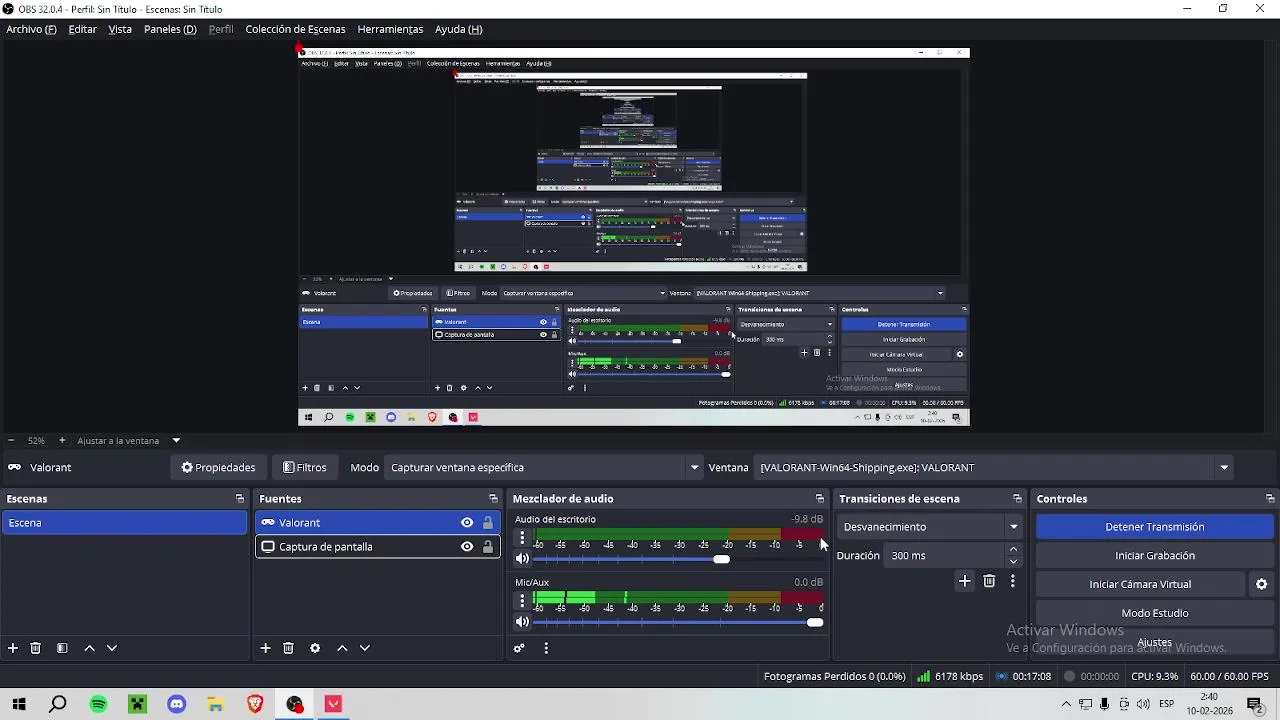Image resolution: width=1280 pixels, height=720 pixels.
Task: Open audio mixer bottom options menu
Action: point(546,648)
